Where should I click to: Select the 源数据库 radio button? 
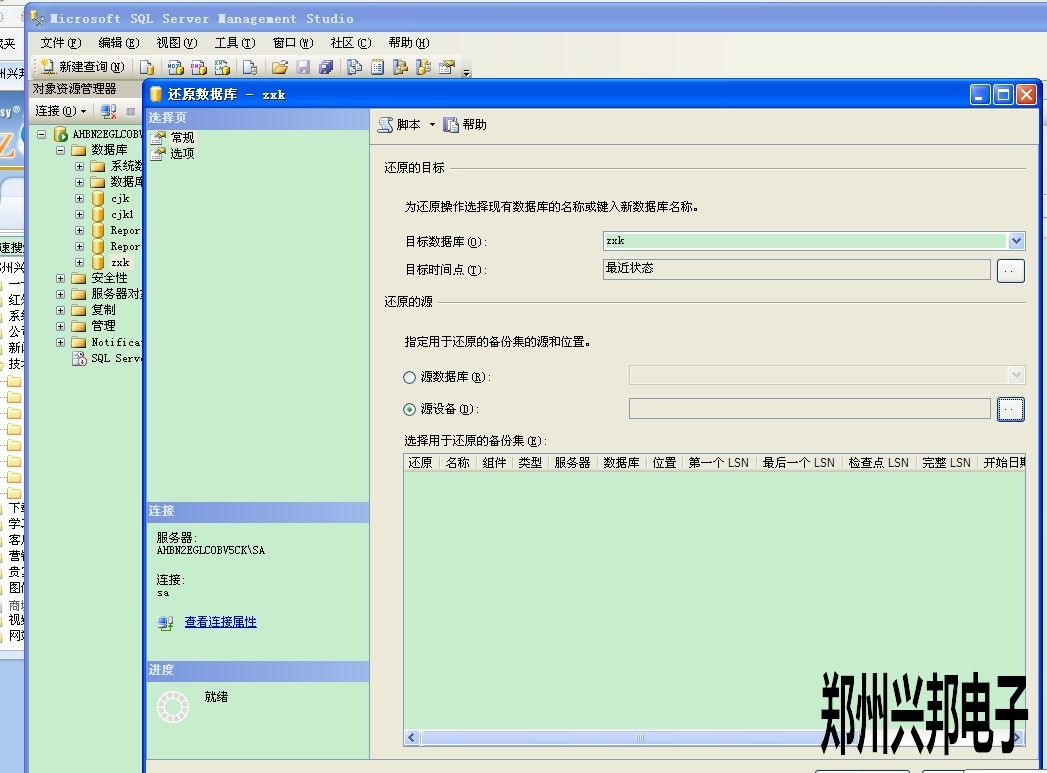pyautogui.click(x=409, y=378)
